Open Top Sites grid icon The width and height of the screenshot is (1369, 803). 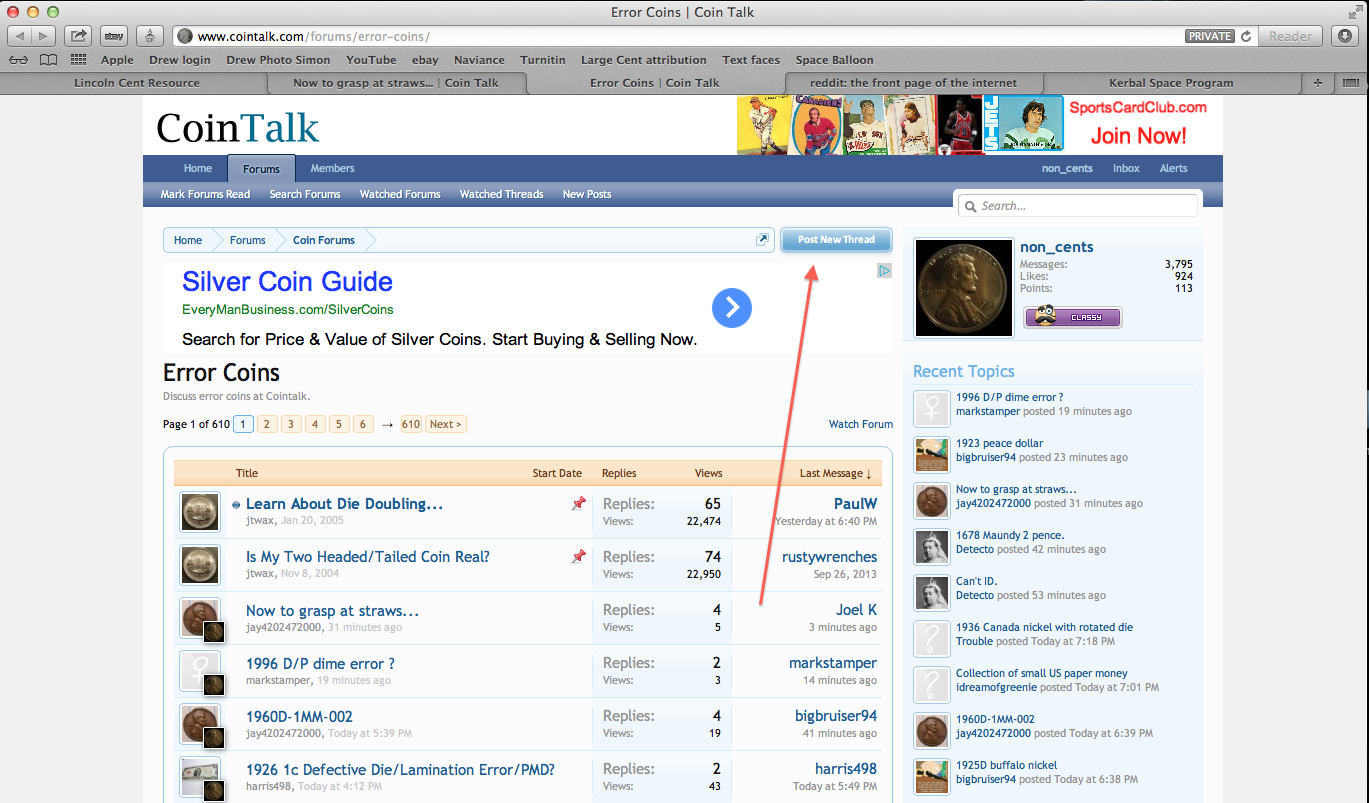(x=76, y=60)
